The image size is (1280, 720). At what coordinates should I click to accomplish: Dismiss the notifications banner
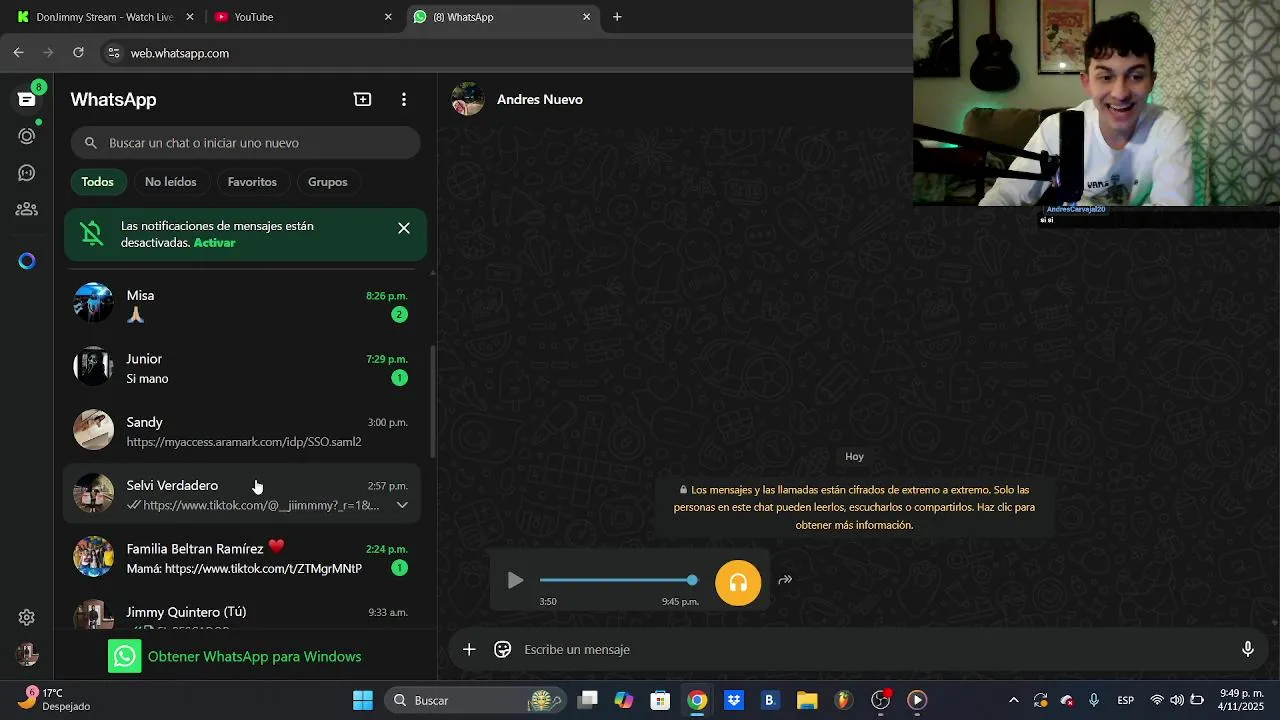click(404, 228)
